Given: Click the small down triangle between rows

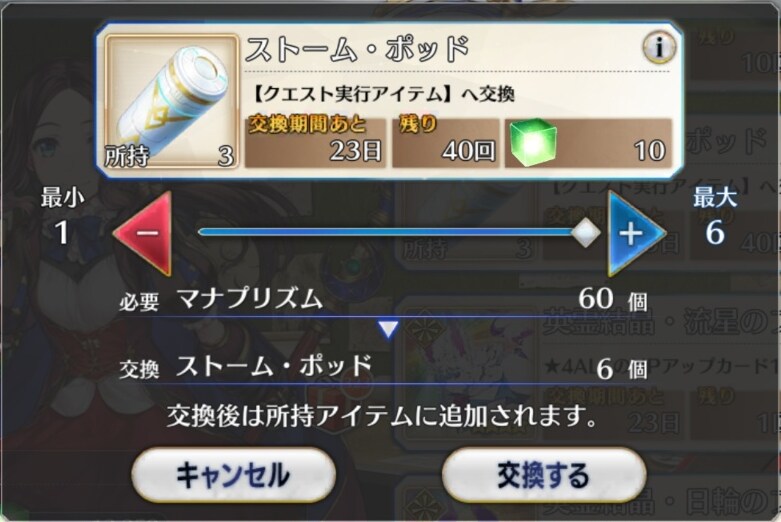Looking at the screenshot, I should point(388,329).
